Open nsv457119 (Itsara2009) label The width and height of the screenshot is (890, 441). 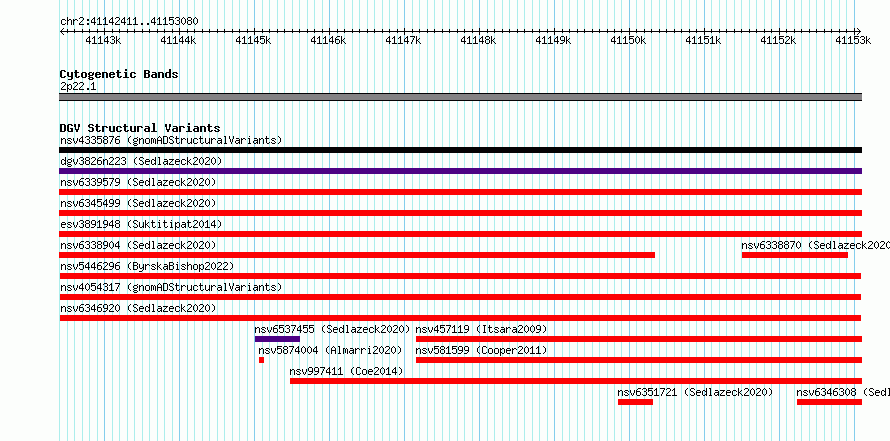coord(481,329)
